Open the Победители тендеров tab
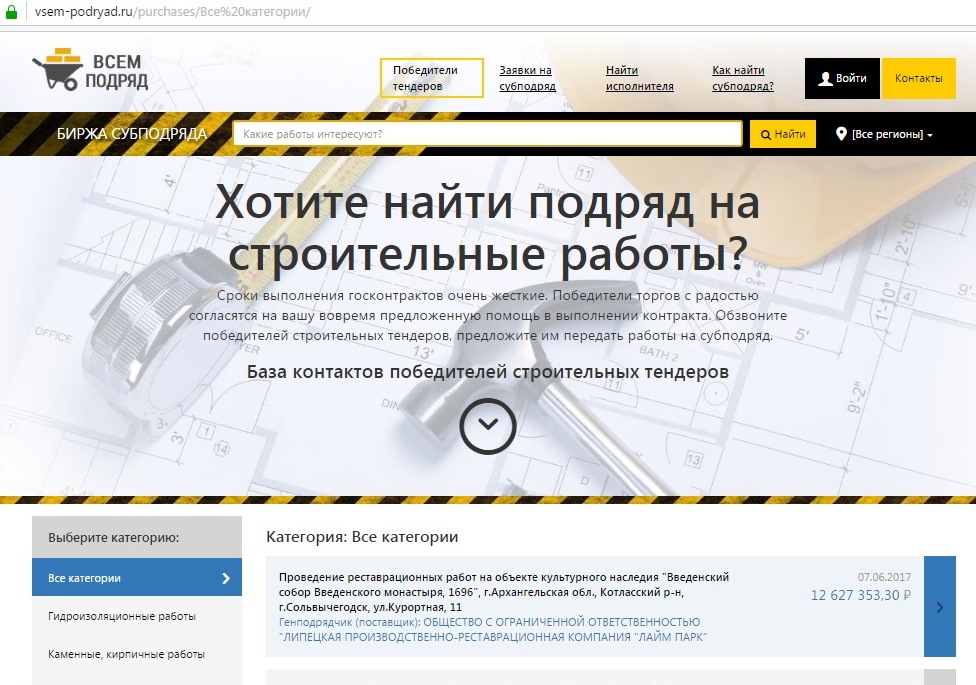Viewport: 976px width, 685px height. [431, 78]
